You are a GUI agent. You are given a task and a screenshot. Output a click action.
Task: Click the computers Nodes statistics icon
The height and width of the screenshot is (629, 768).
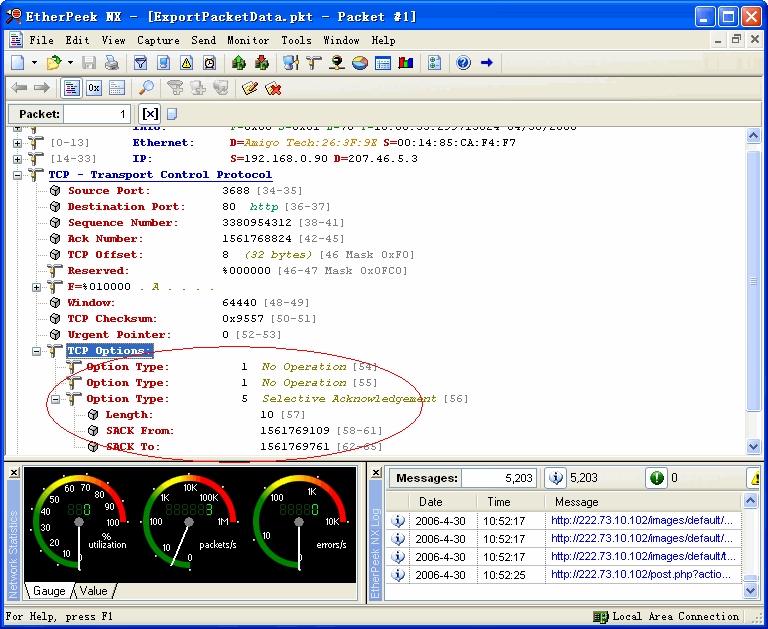(x=291, y=63)
